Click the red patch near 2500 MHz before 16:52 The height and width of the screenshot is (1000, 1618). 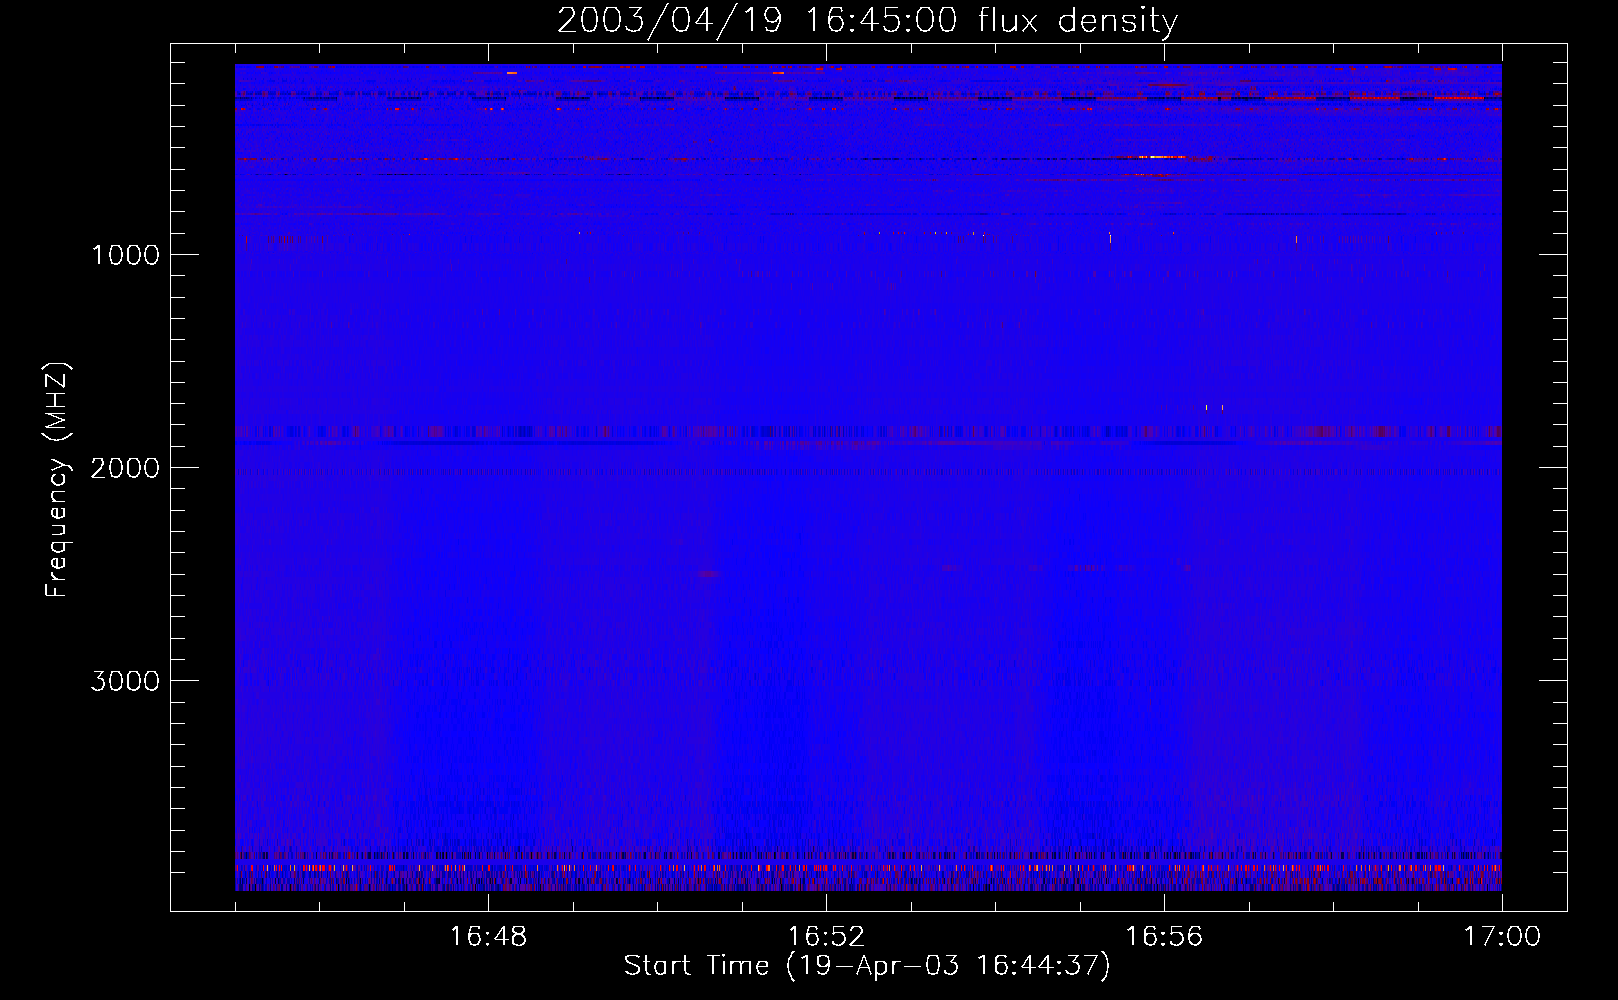coord(708,574)
